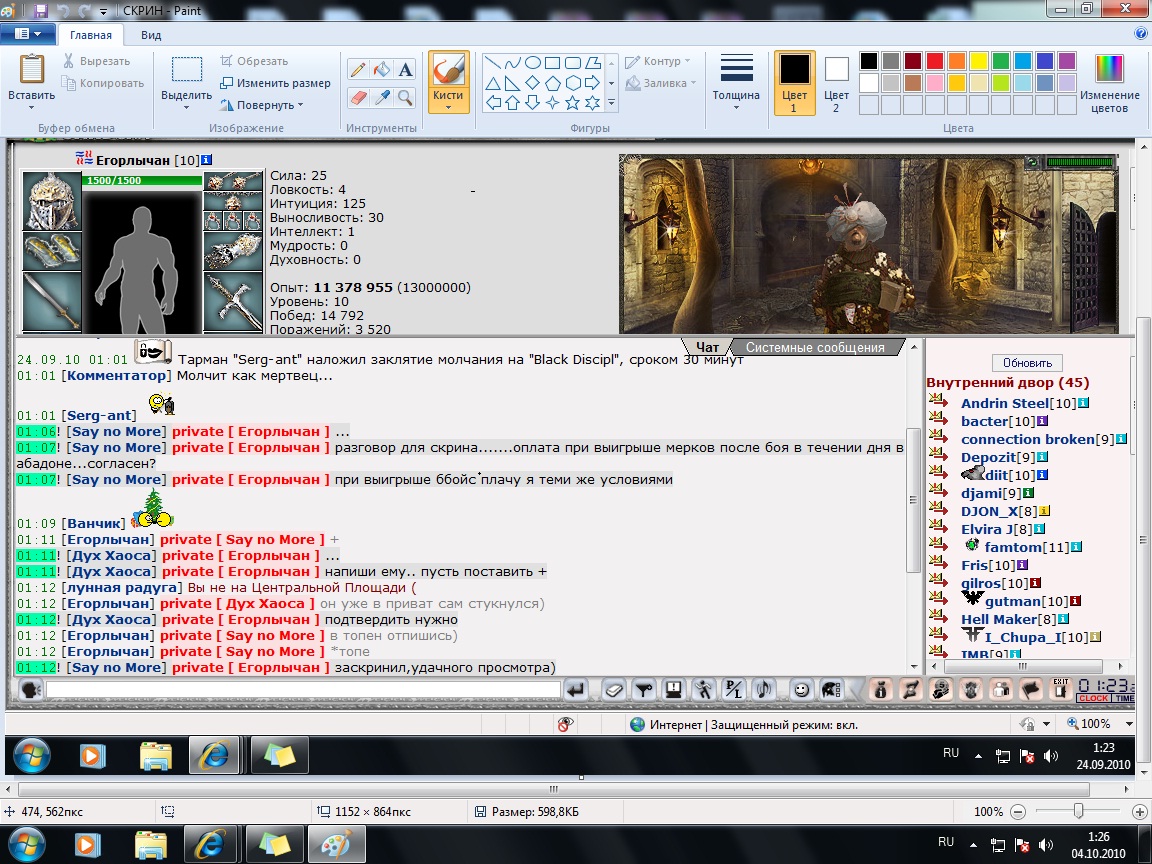This screenshot has height=864, width=1152.
Task: Pick the red color swatch in the palette
Action: 935,60
